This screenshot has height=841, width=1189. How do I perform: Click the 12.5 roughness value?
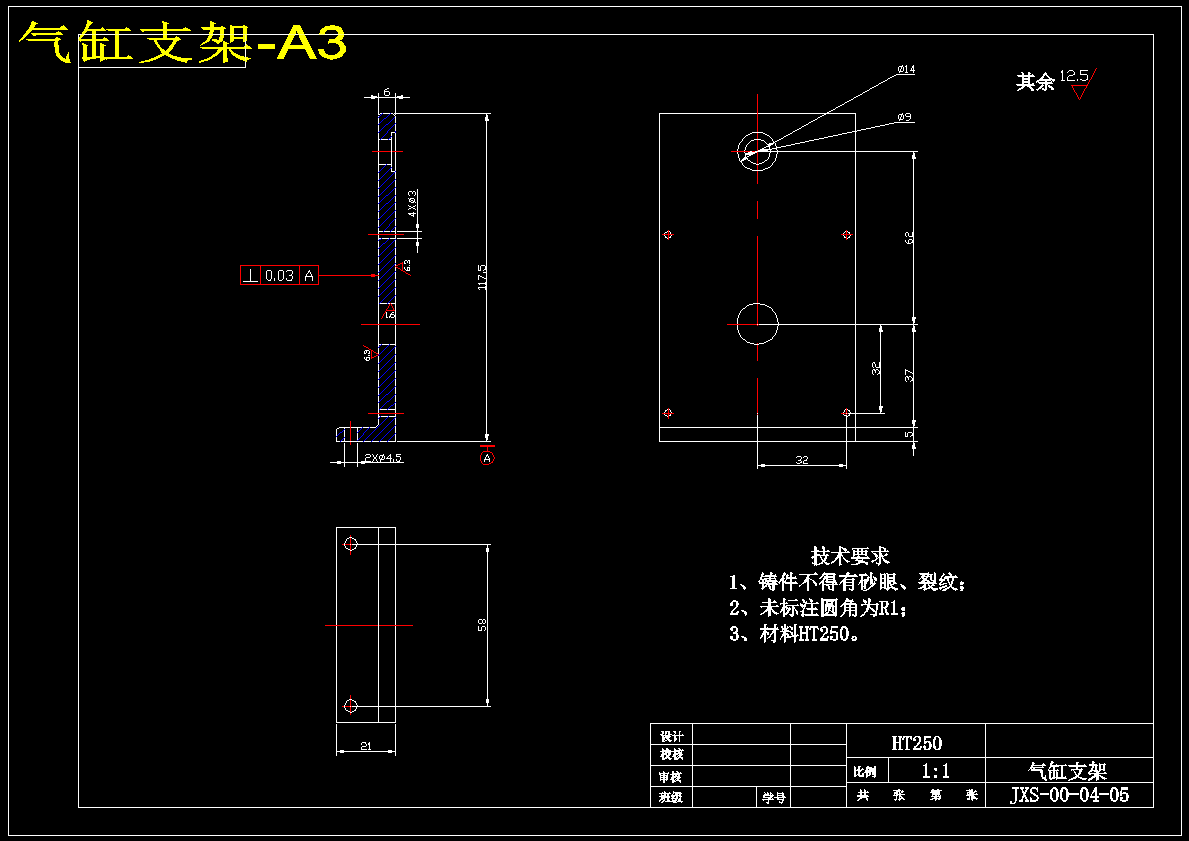(1074, 76)
